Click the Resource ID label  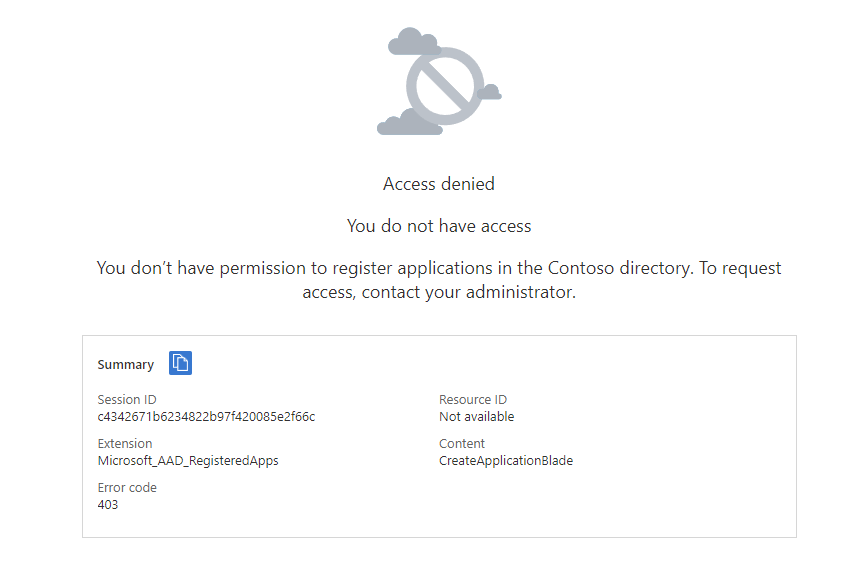473,400
